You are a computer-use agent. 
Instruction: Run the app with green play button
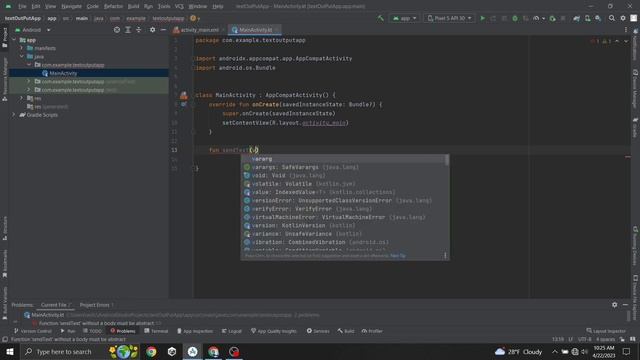click(482, 18)
